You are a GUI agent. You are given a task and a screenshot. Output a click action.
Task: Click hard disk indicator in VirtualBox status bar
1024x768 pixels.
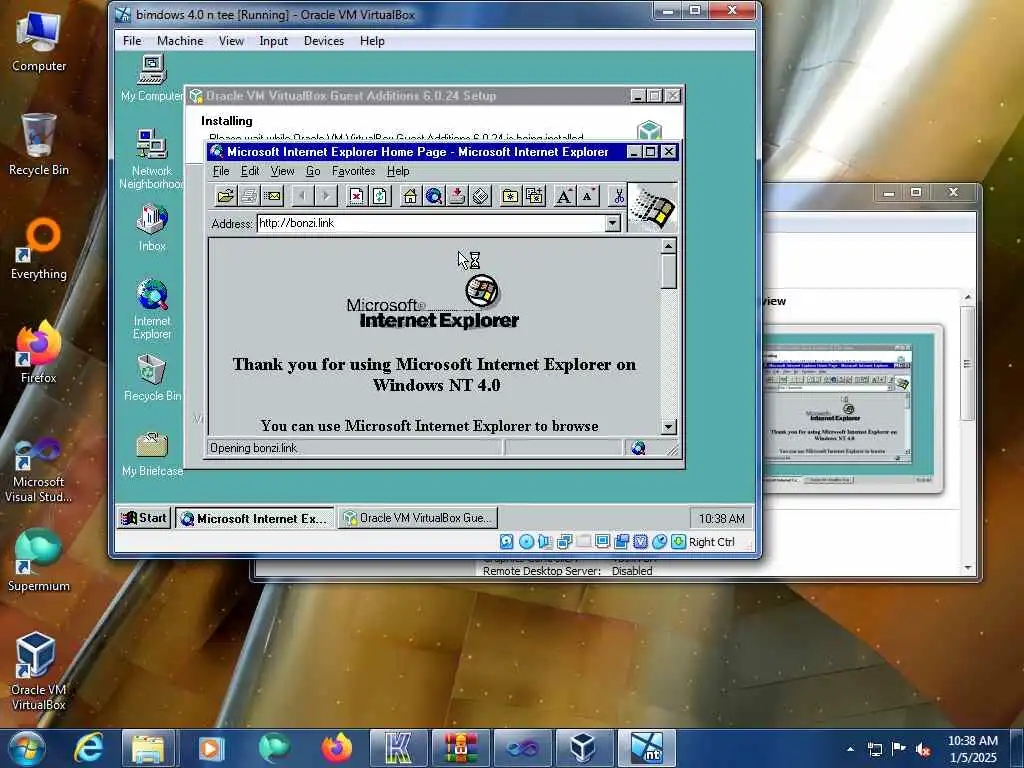[x=506, y=541]
